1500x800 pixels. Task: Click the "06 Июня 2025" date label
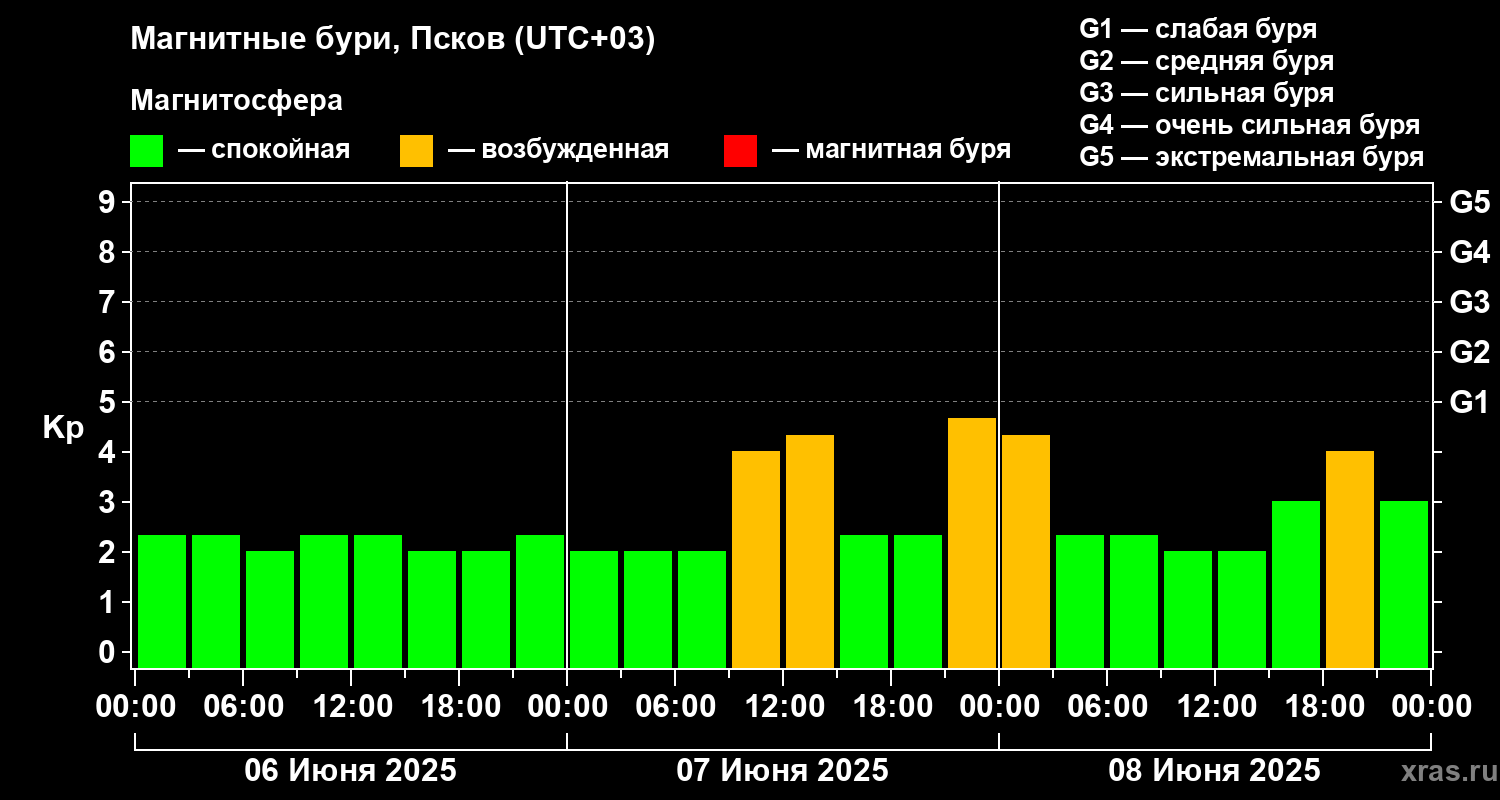tap(351, 771)
